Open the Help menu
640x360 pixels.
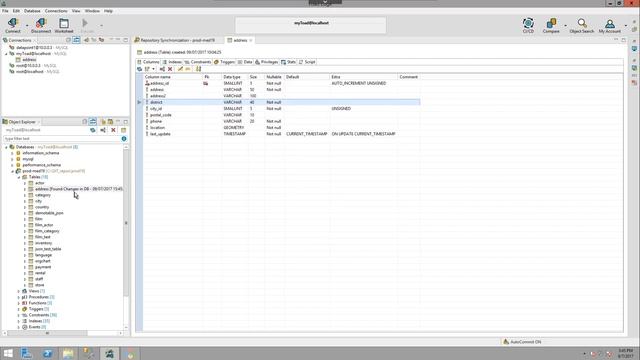tap(108, 11)
